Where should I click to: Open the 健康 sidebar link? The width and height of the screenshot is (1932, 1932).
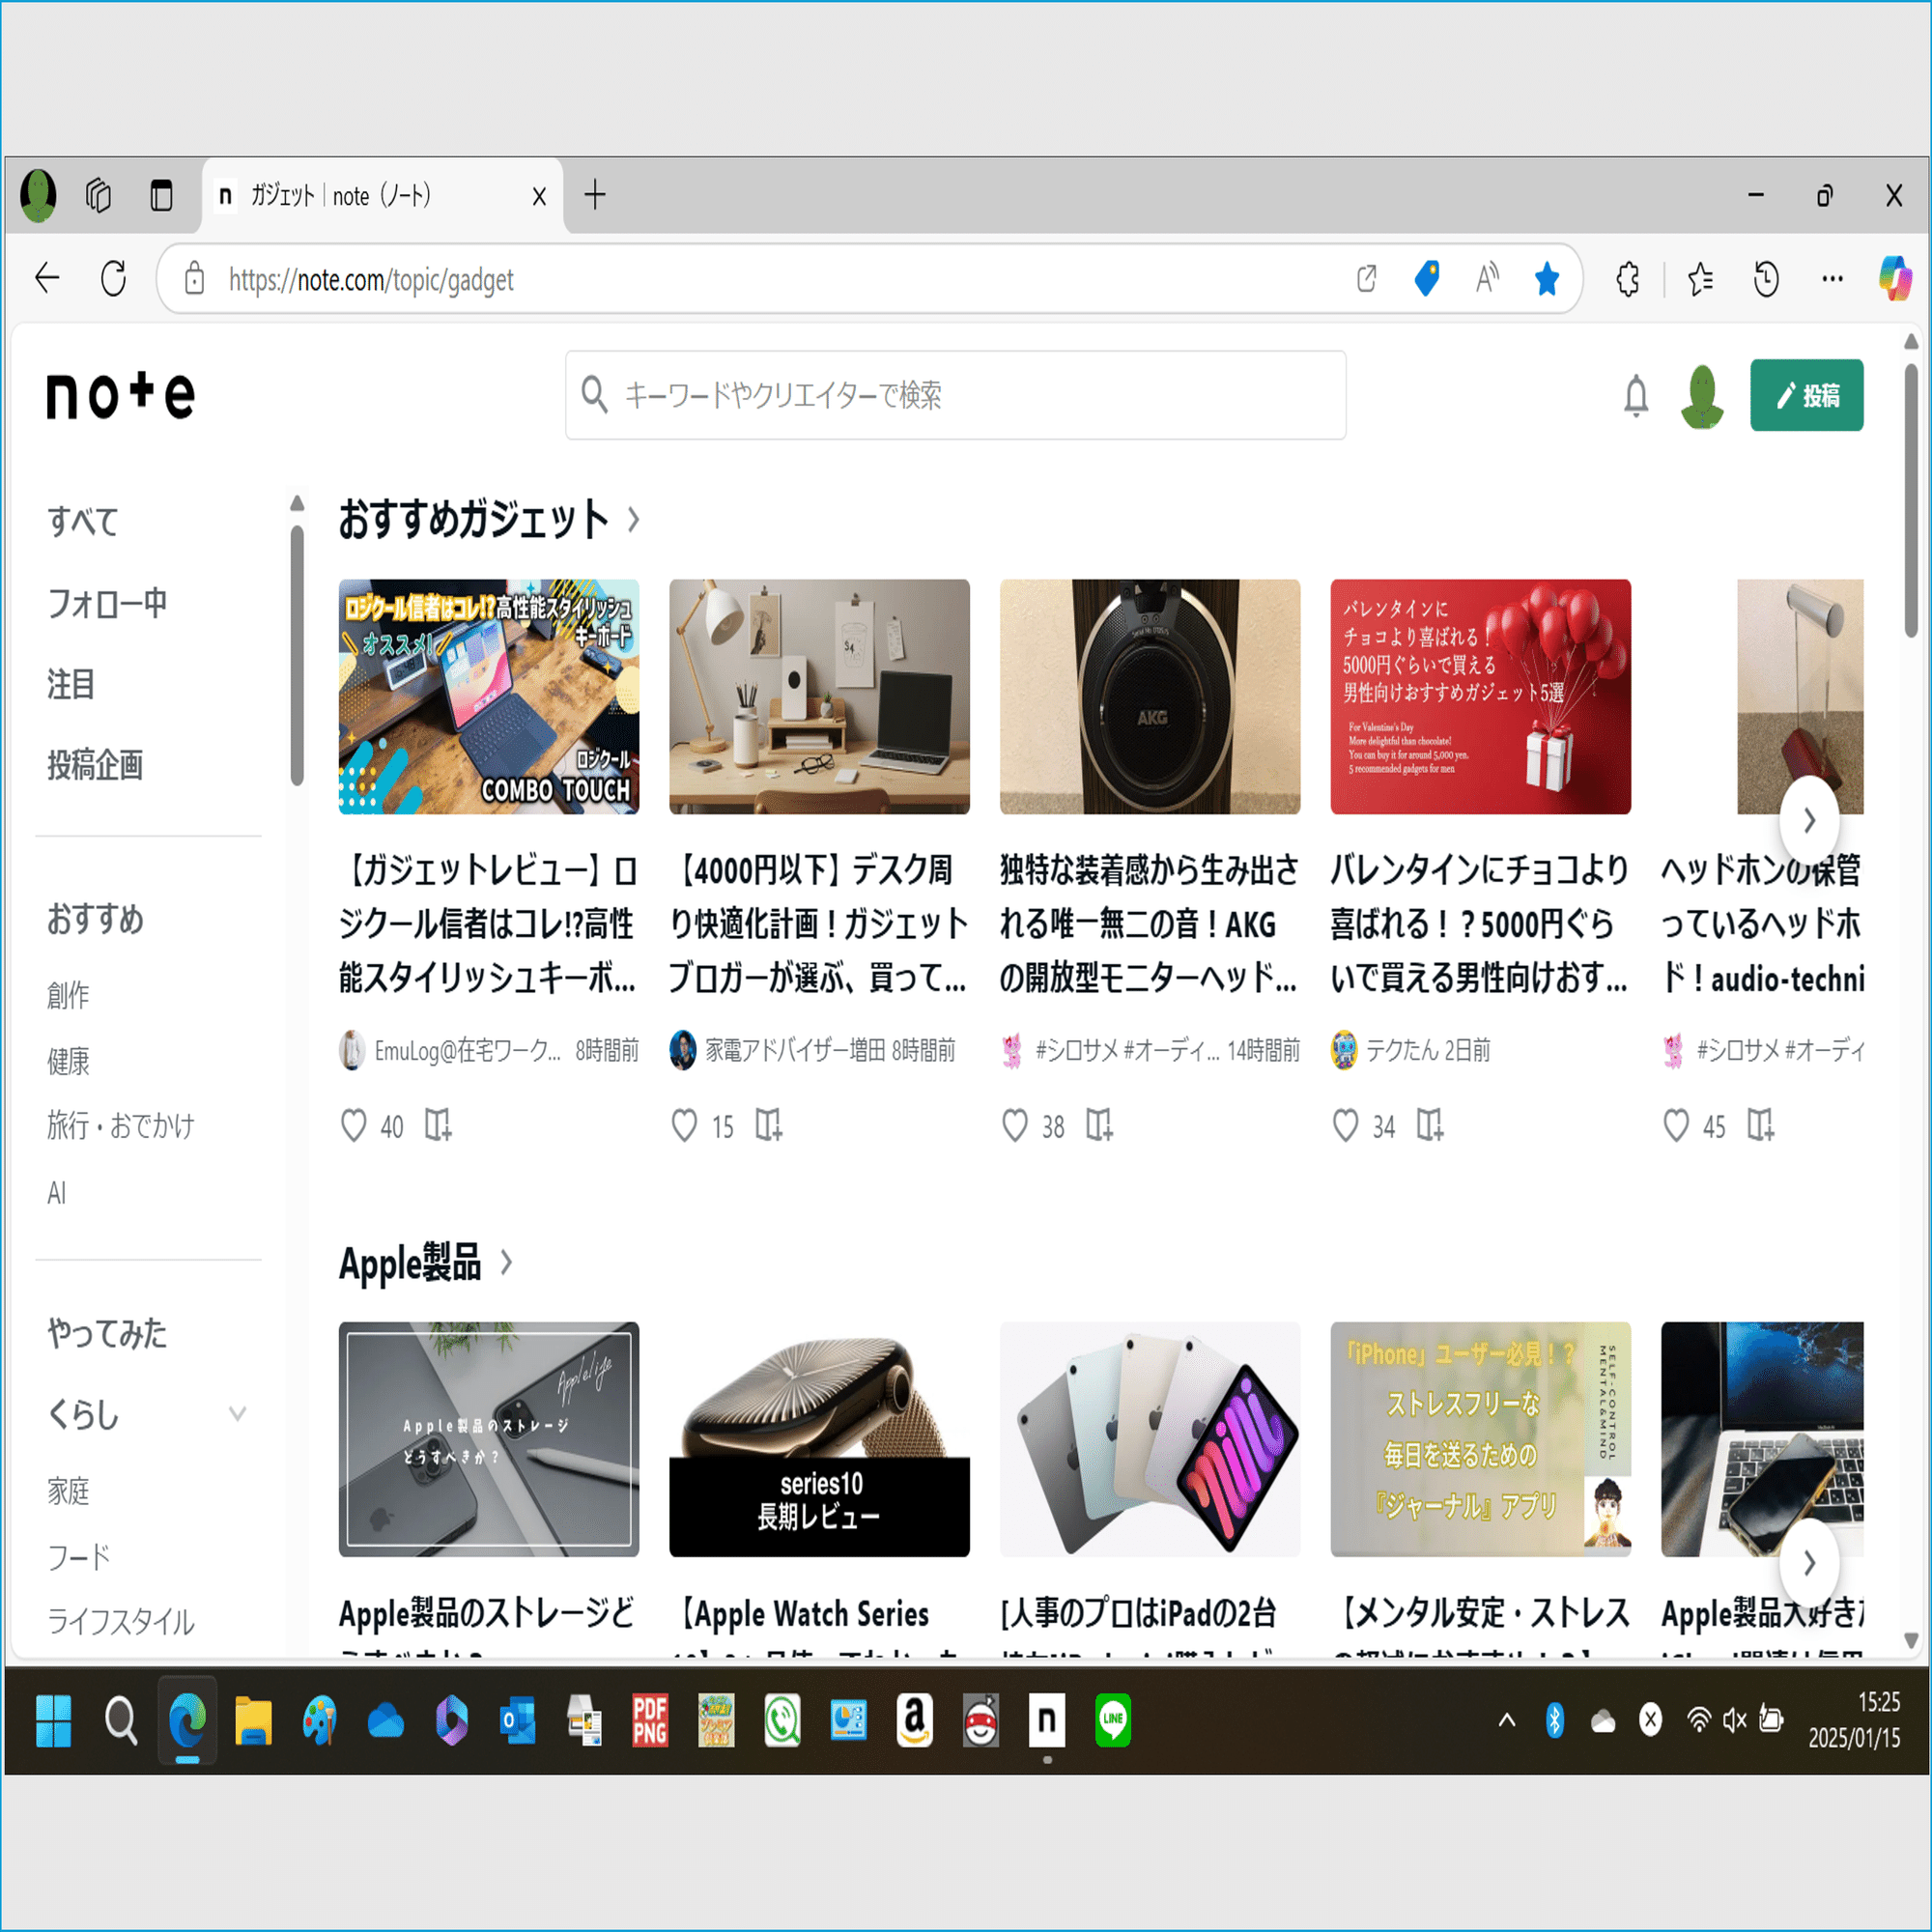tap(68, 1061)
